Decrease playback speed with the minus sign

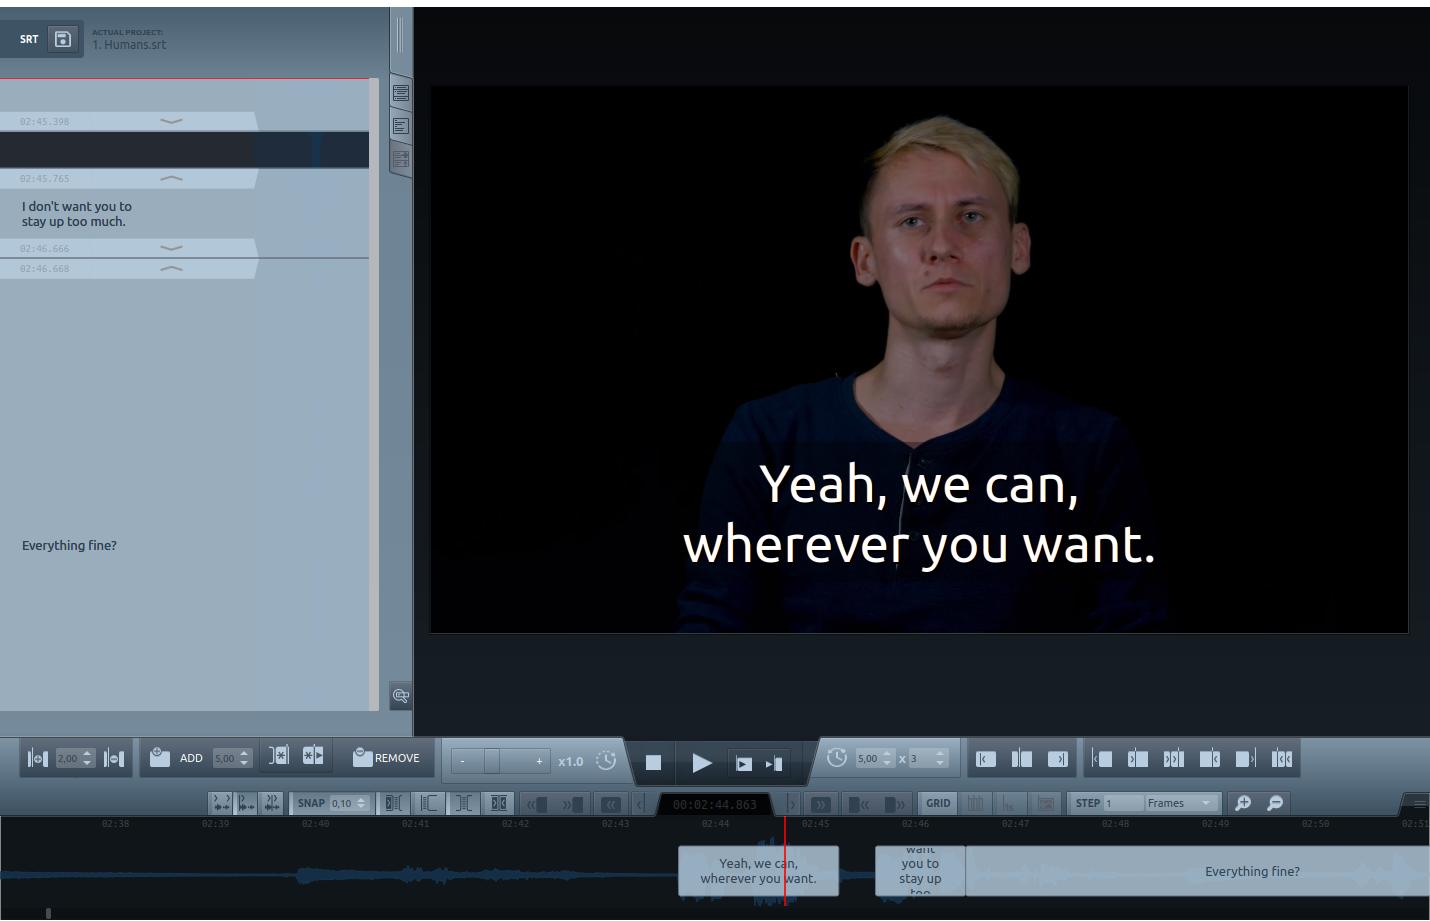(462, 761)
